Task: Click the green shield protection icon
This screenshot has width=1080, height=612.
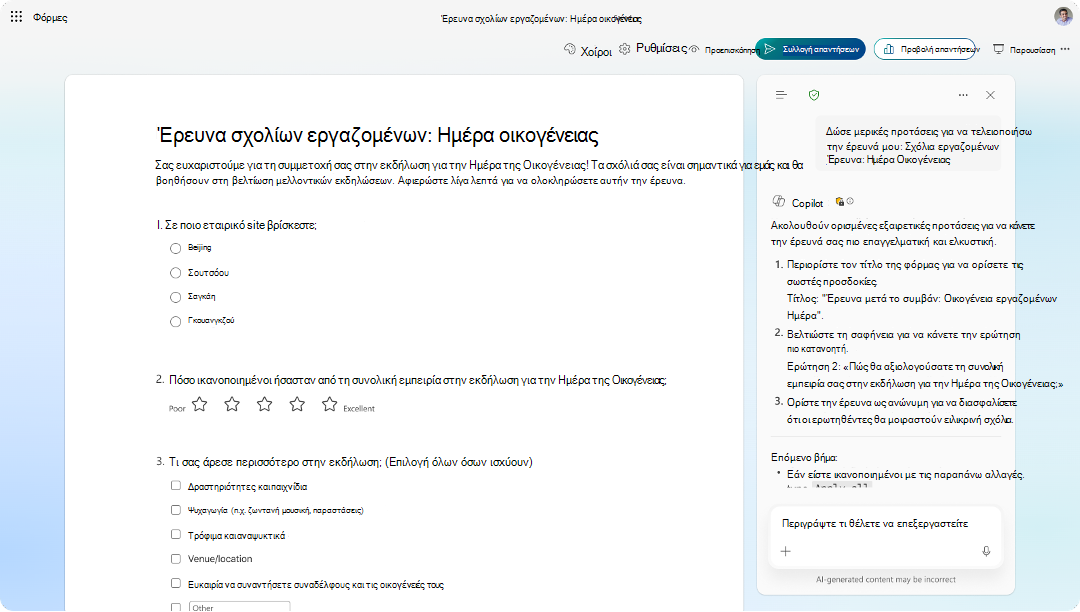Action: click(814, 95)
